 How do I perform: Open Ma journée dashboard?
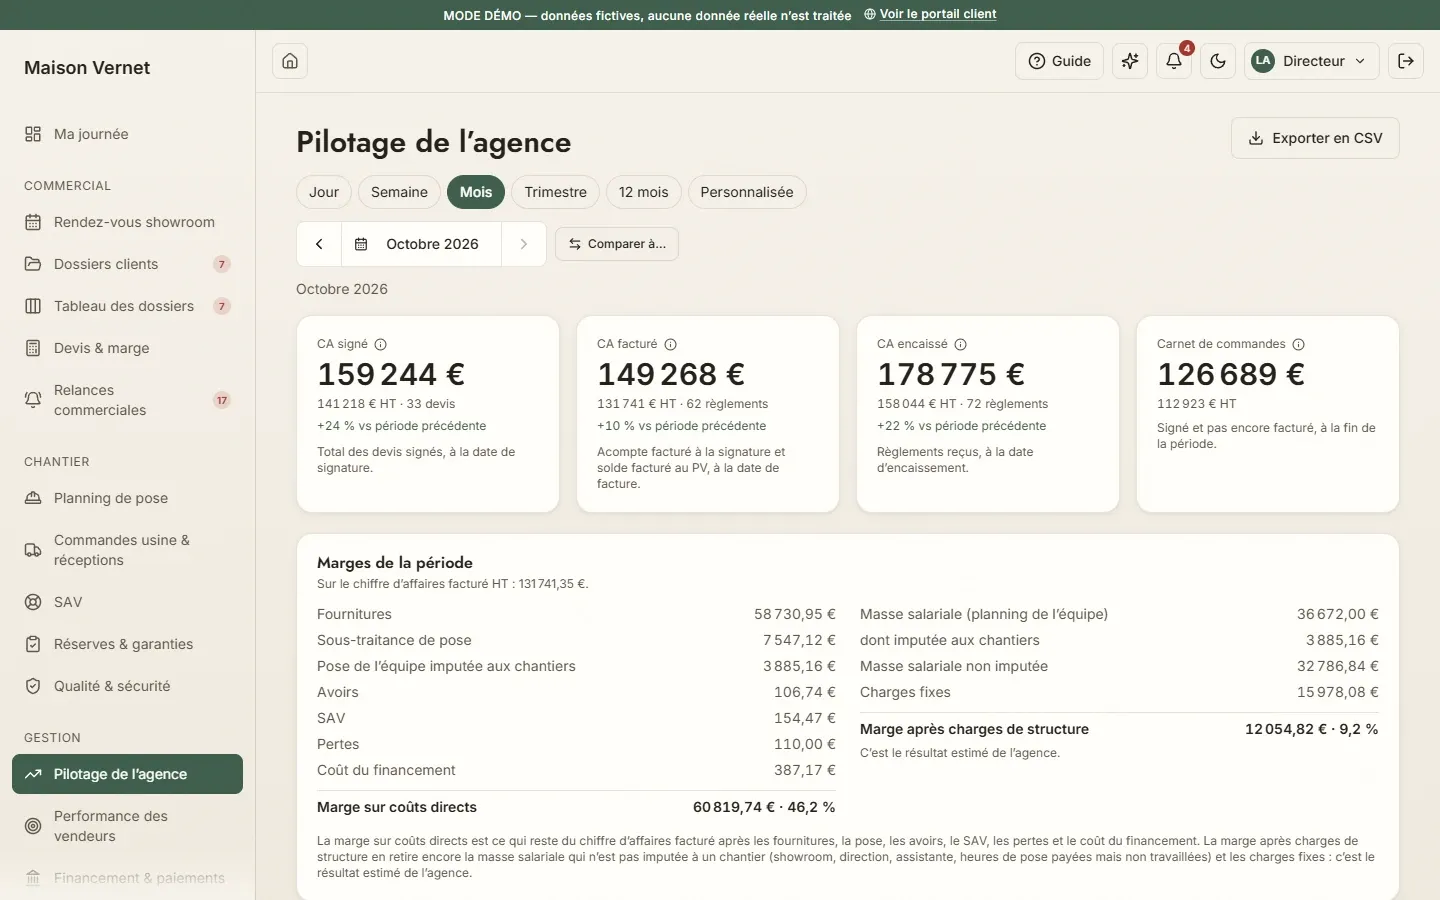click(127, 134)
